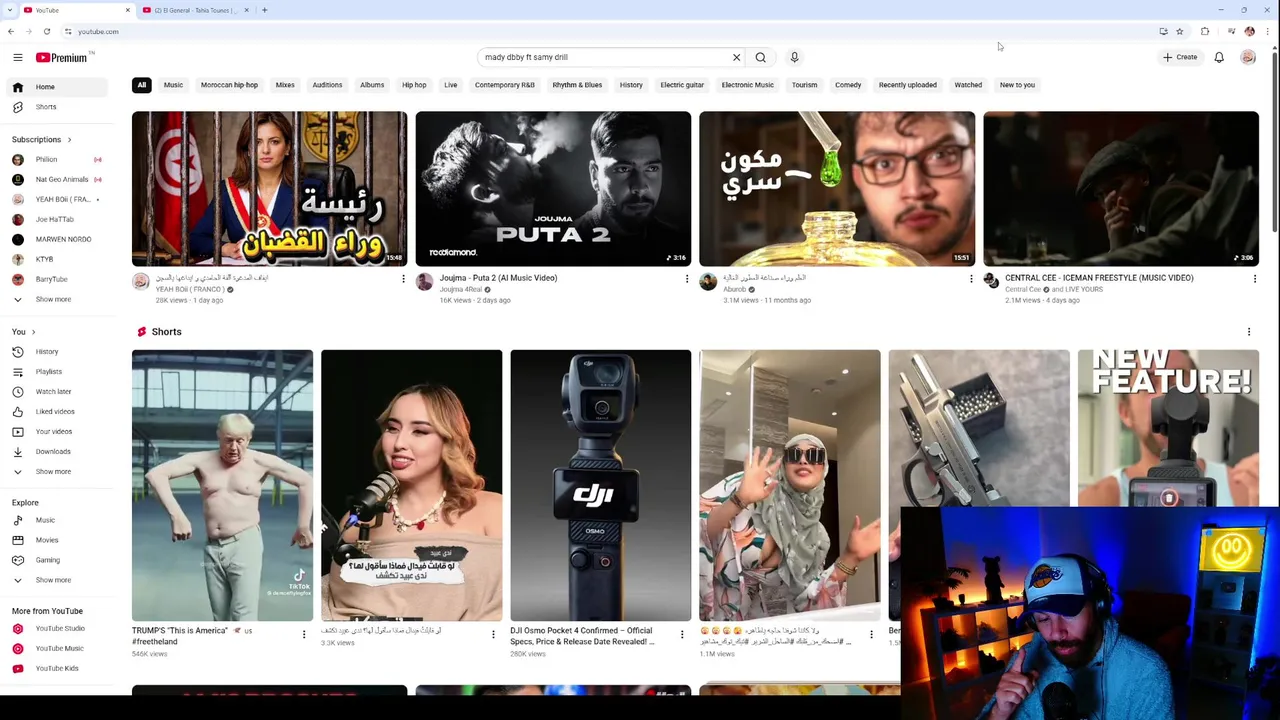
Task: Select the Music filter chip
Action: point(173,85)
